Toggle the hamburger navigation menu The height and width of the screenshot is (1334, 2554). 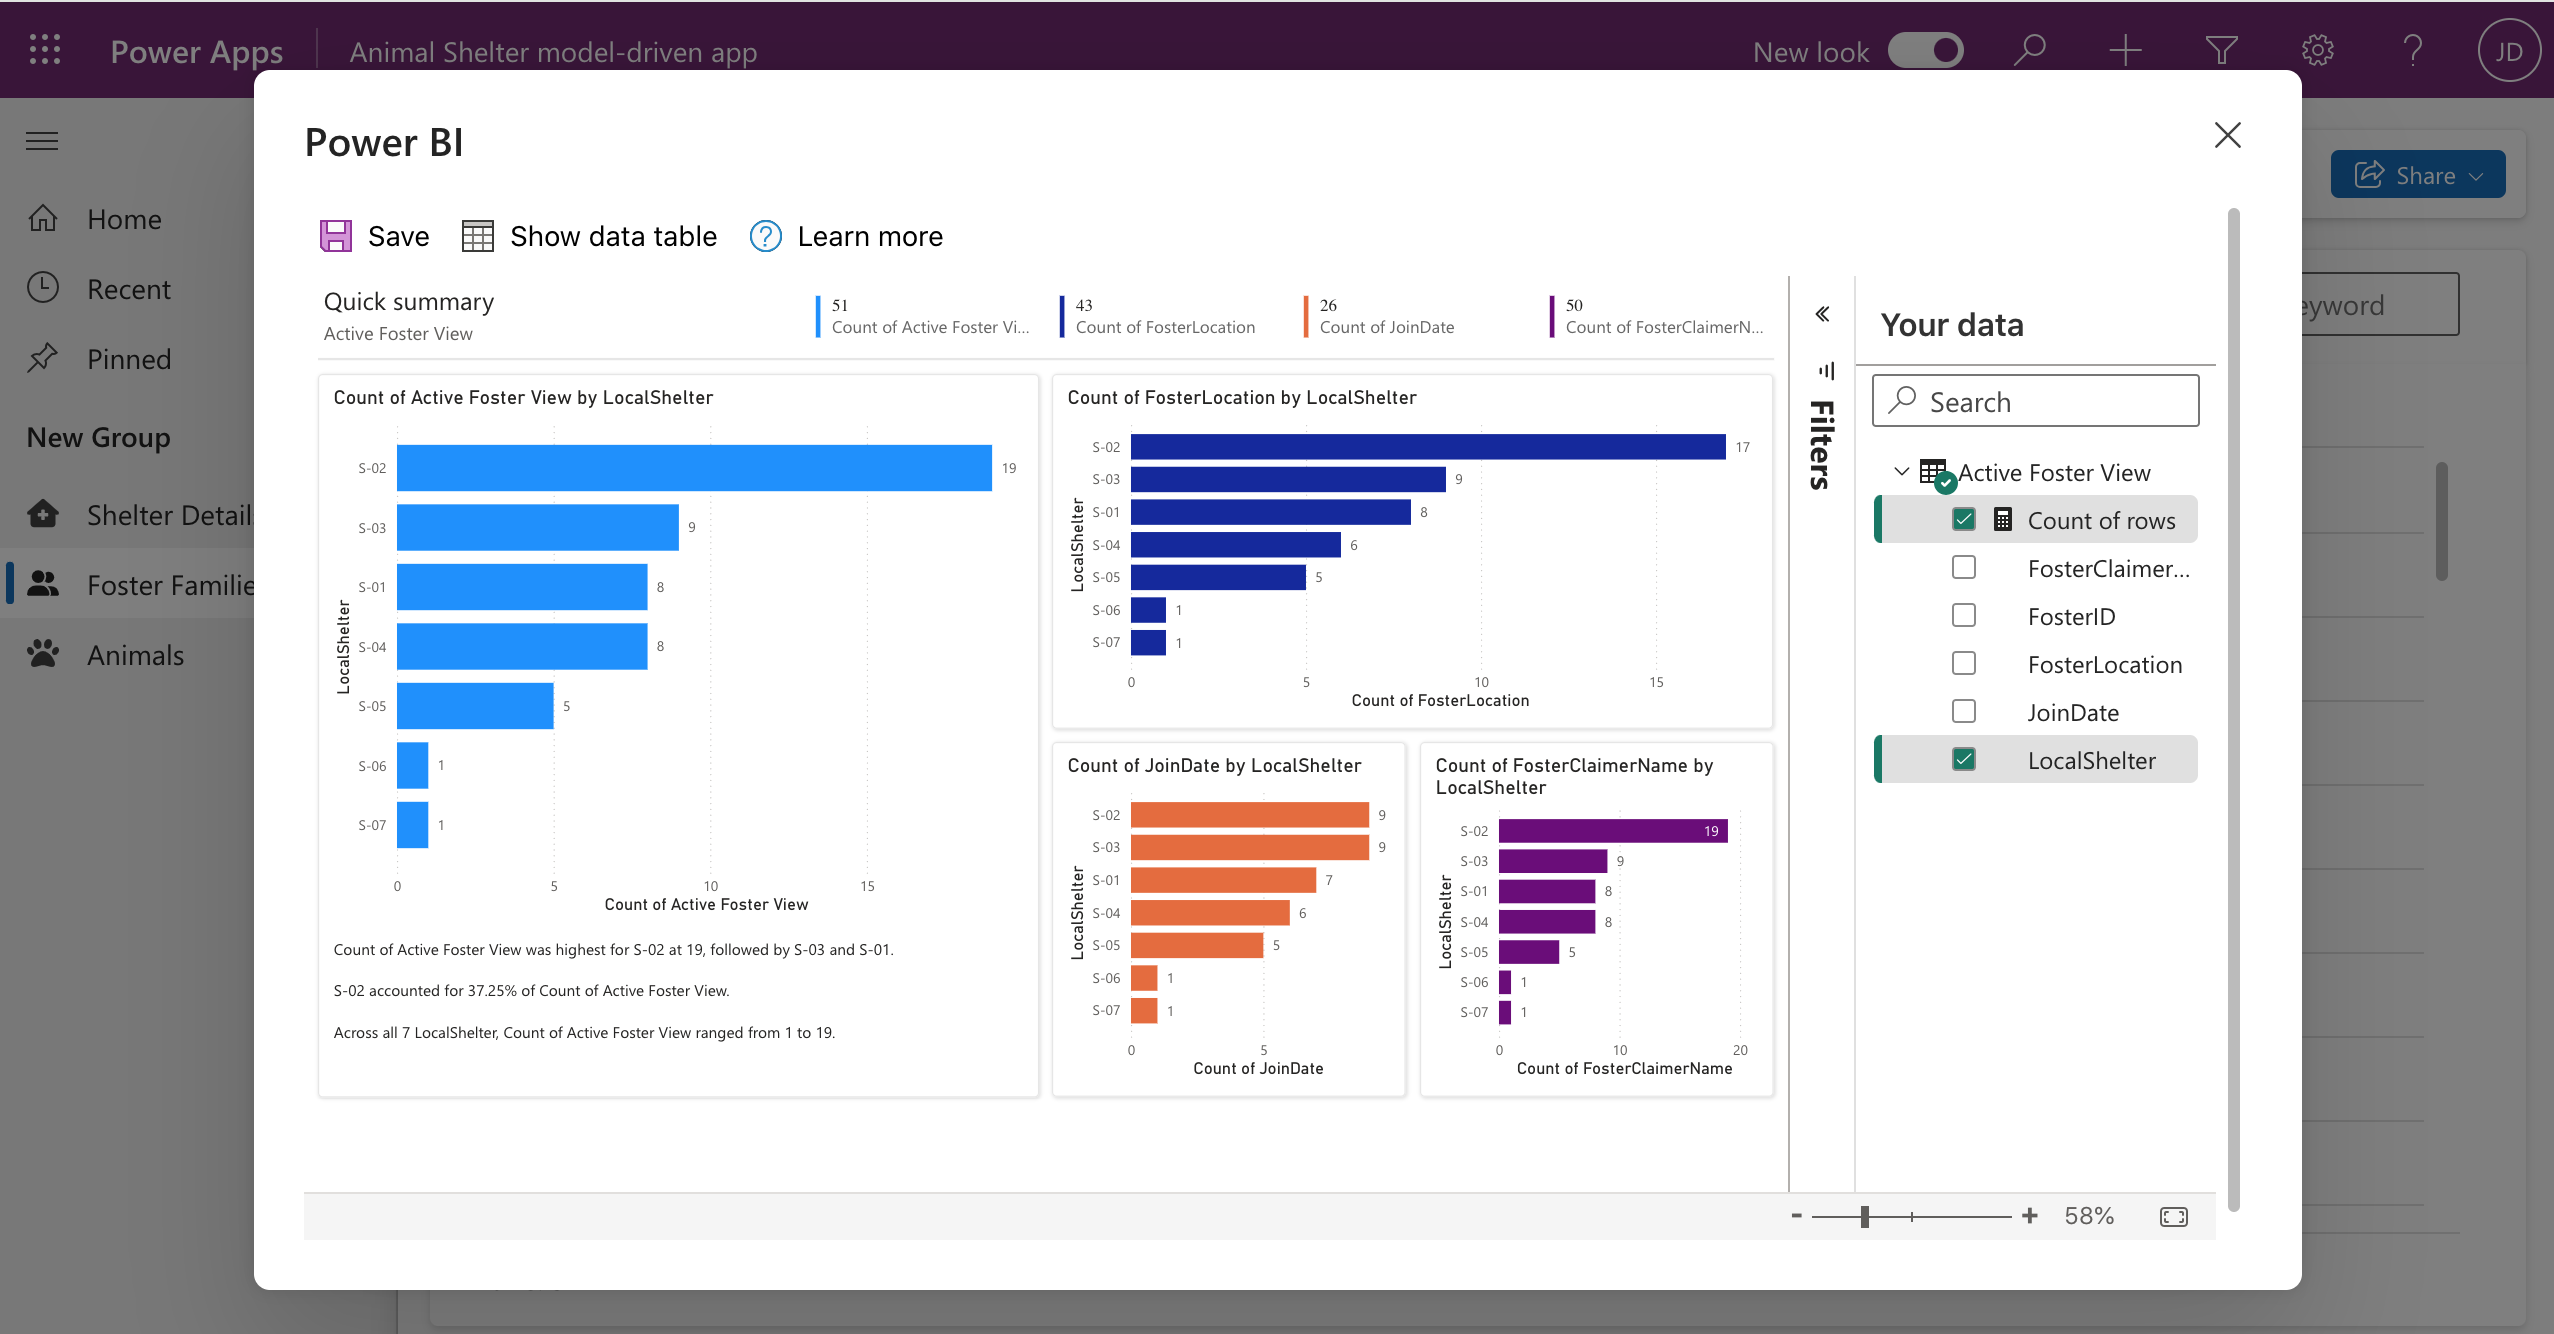42,141
